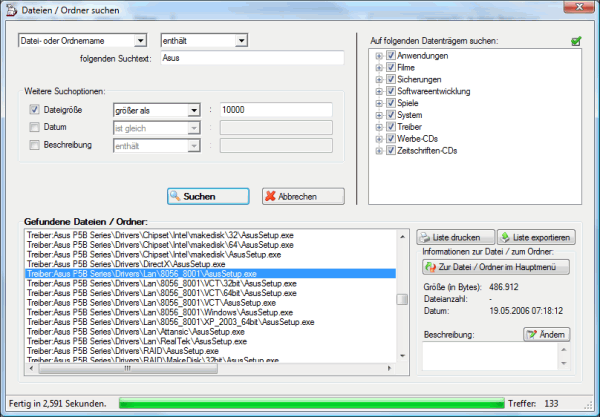Click 'Zur Datei / Ordner im Hauptmenü' button
The height and width of the screenshot is (417, 600).
(x=496, y=267)
